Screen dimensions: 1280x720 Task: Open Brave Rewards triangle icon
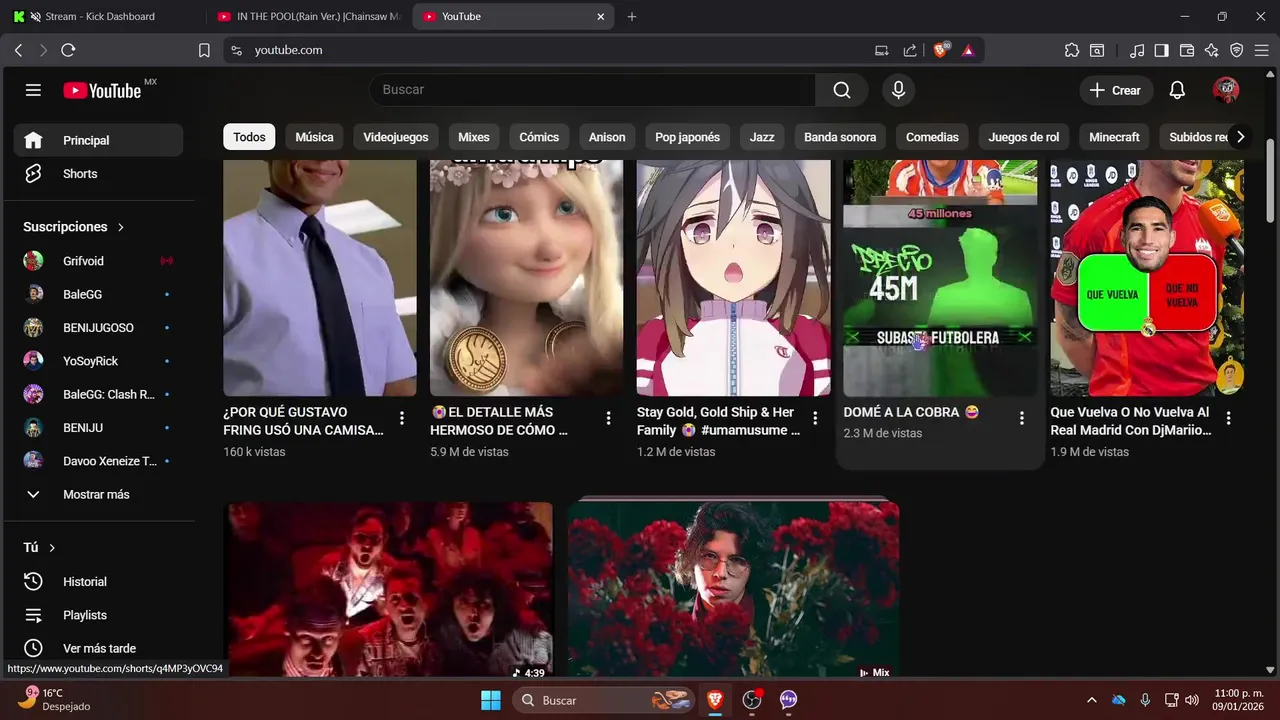[x=968, y=50]
